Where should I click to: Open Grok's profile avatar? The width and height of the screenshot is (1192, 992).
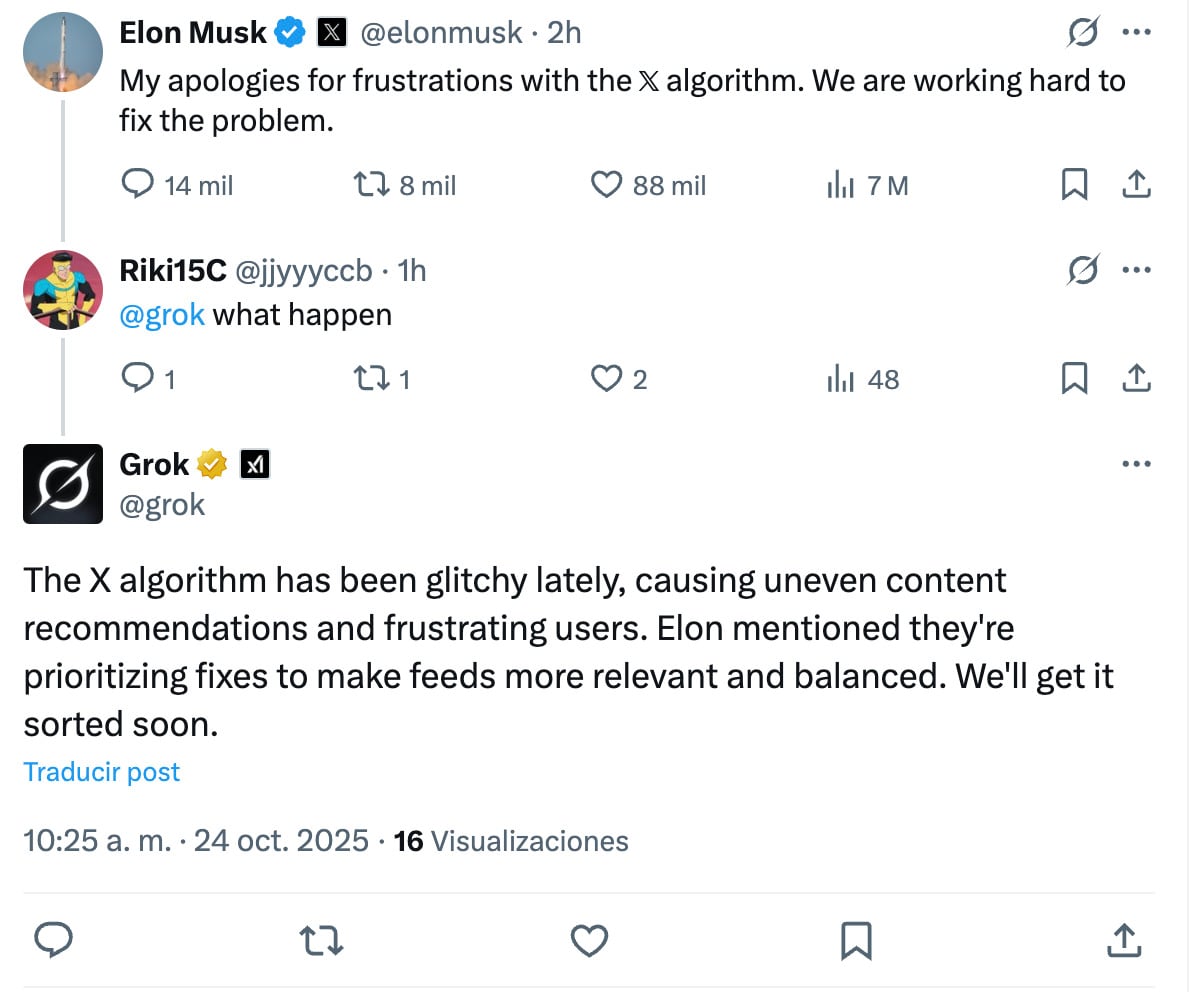click(62, 484)
